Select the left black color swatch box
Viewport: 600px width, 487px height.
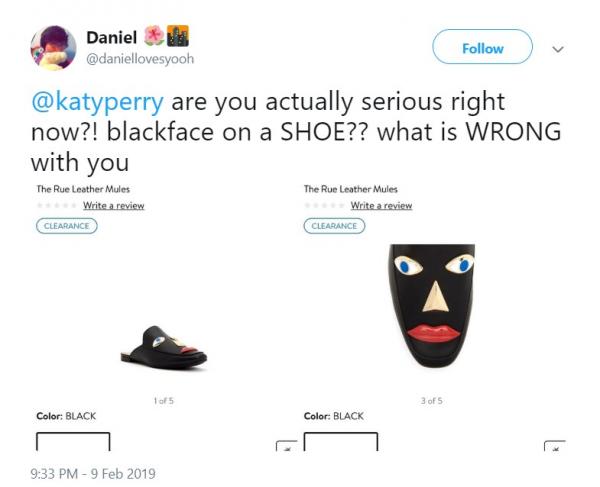tap(73, 441)
